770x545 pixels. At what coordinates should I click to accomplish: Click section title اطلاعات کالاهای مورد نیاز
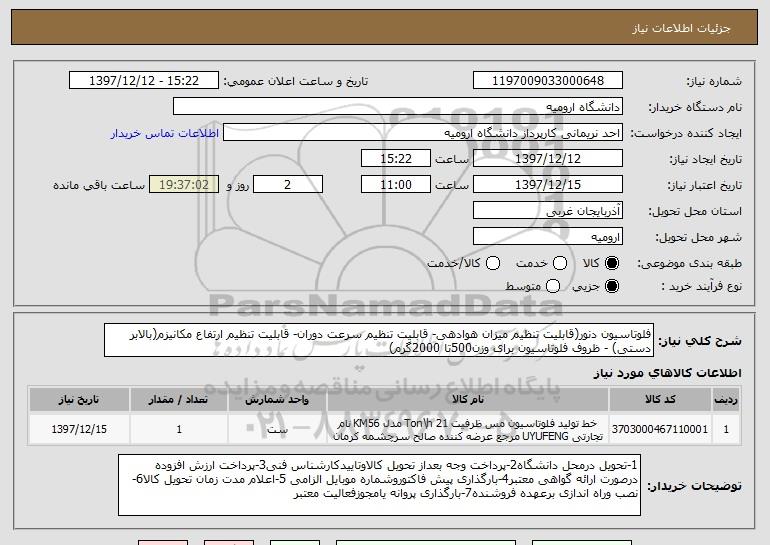pyautogui.click(x=667, y=373)
